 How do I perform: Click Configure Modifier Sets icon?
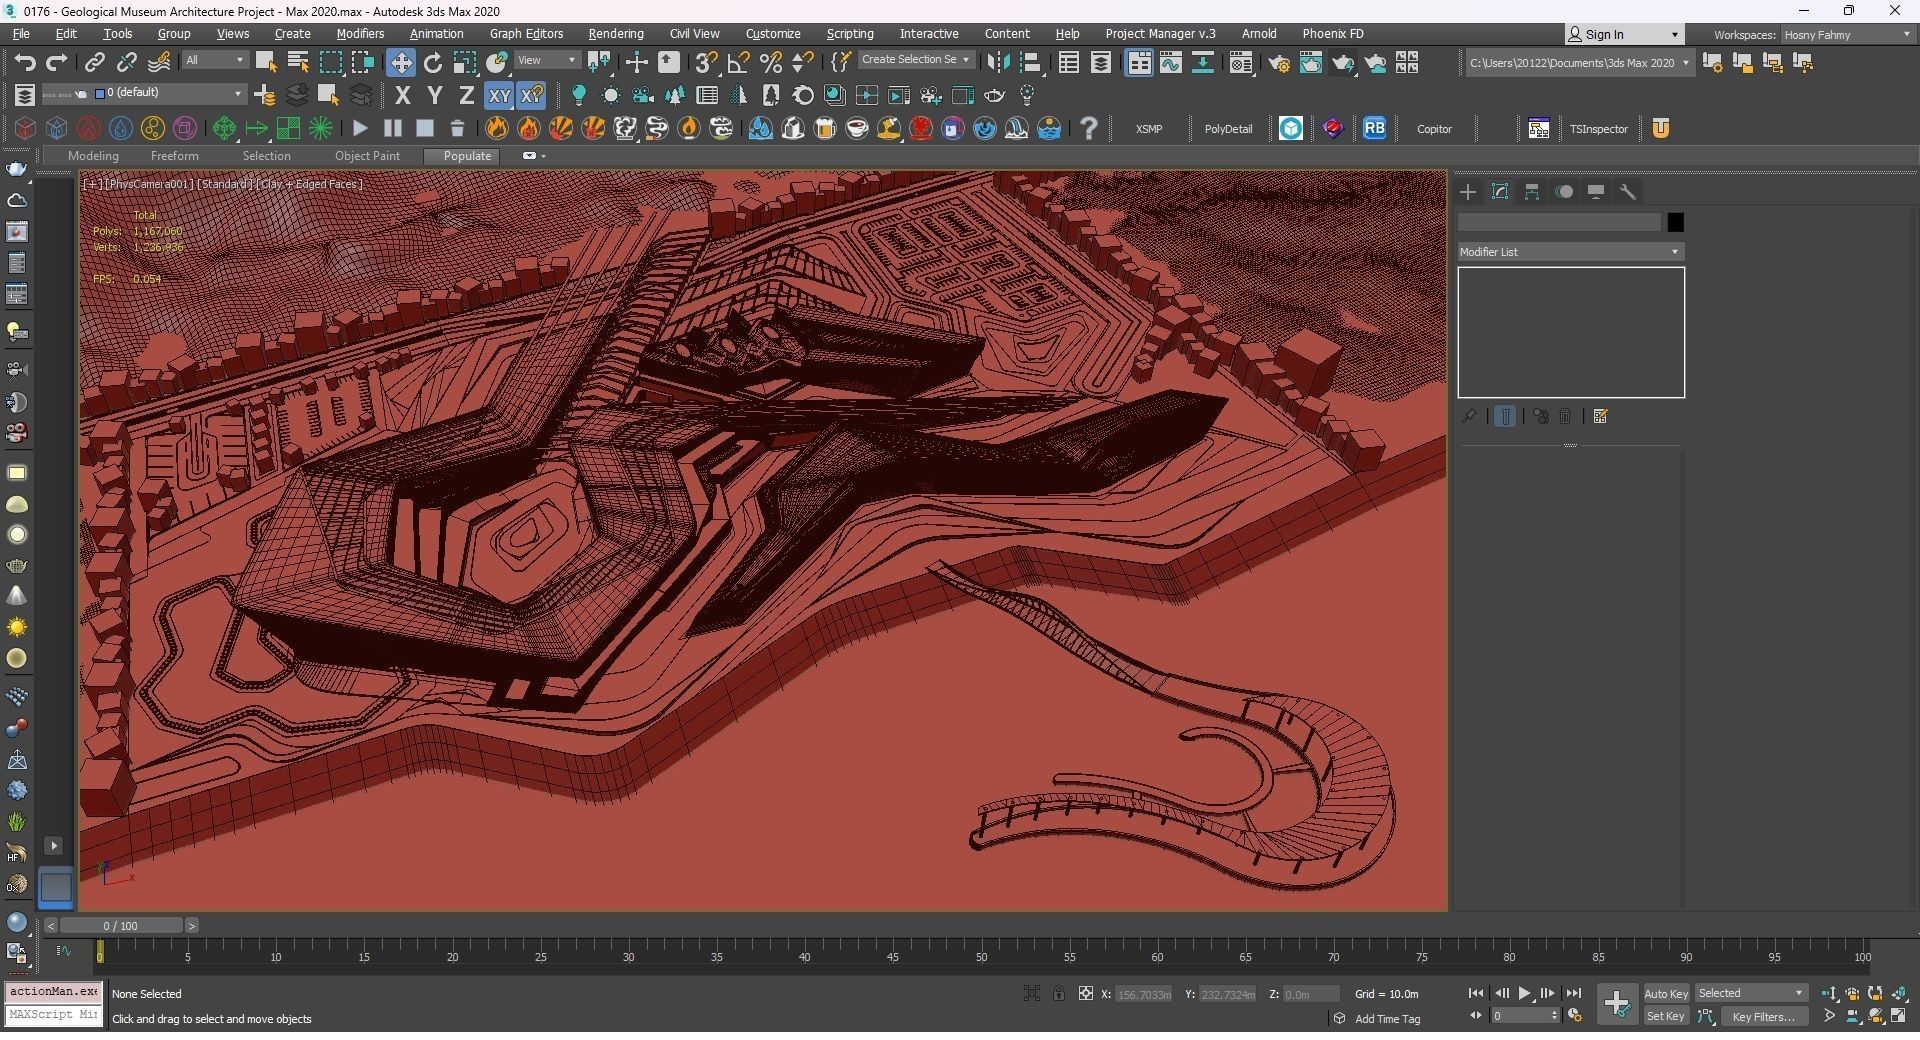click(1600, 416)
